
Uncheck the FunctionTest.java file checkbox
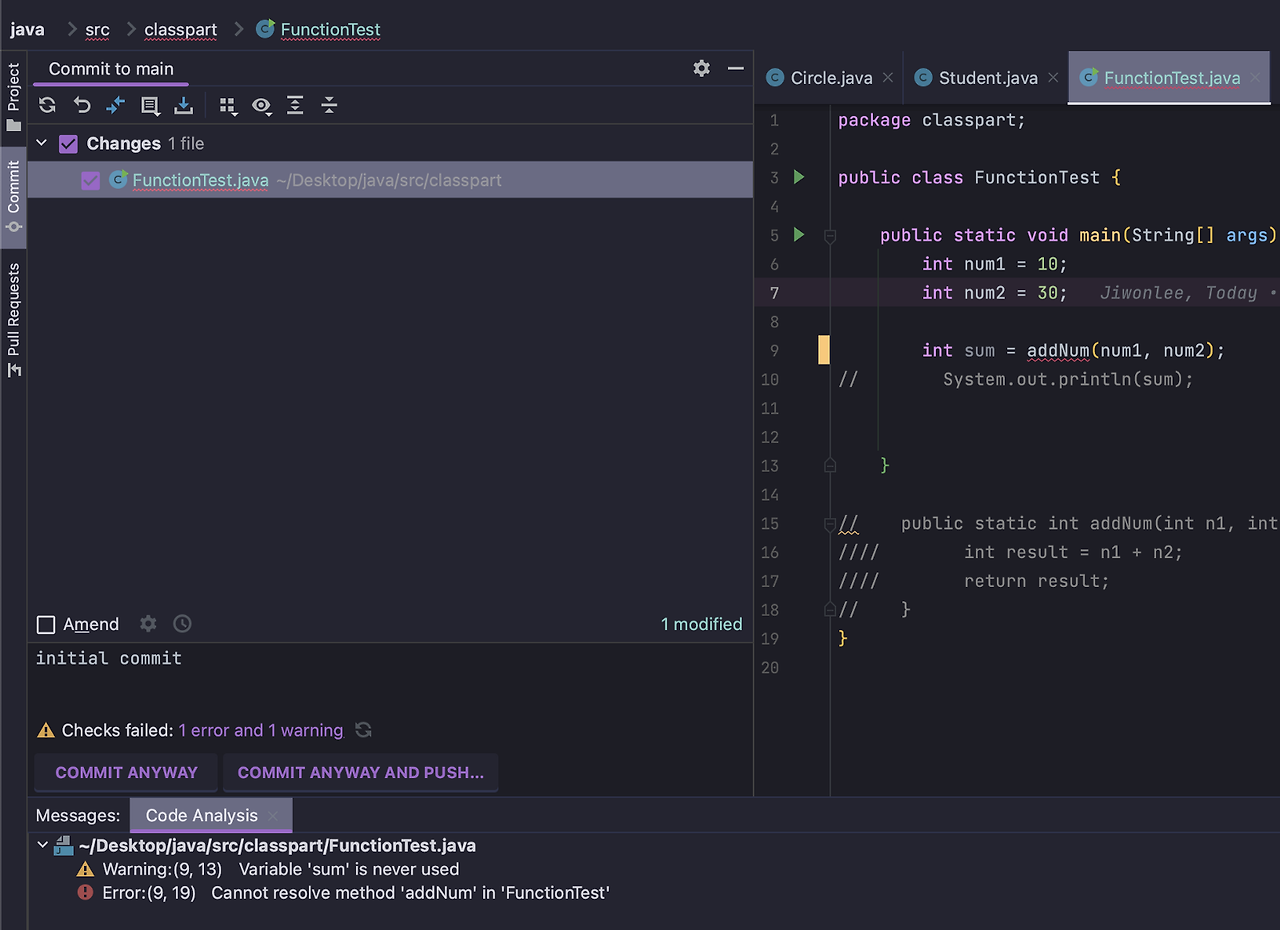(91, 181)
